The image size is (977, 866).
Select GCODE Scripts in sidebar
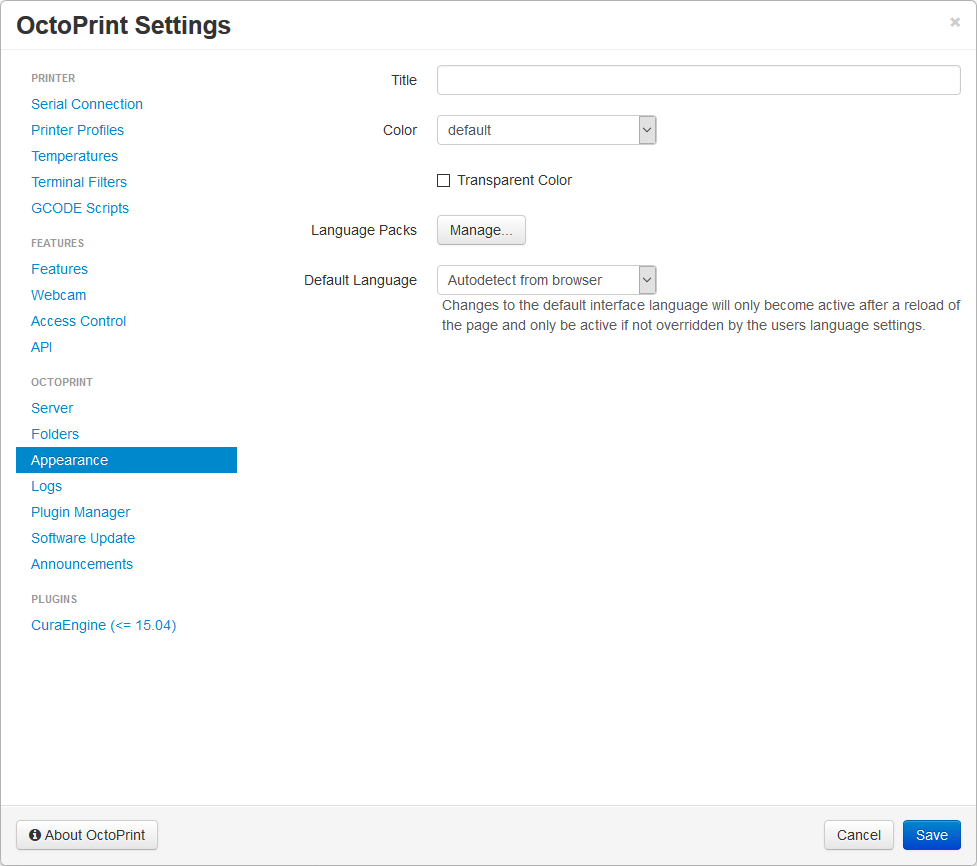point(80,208)
